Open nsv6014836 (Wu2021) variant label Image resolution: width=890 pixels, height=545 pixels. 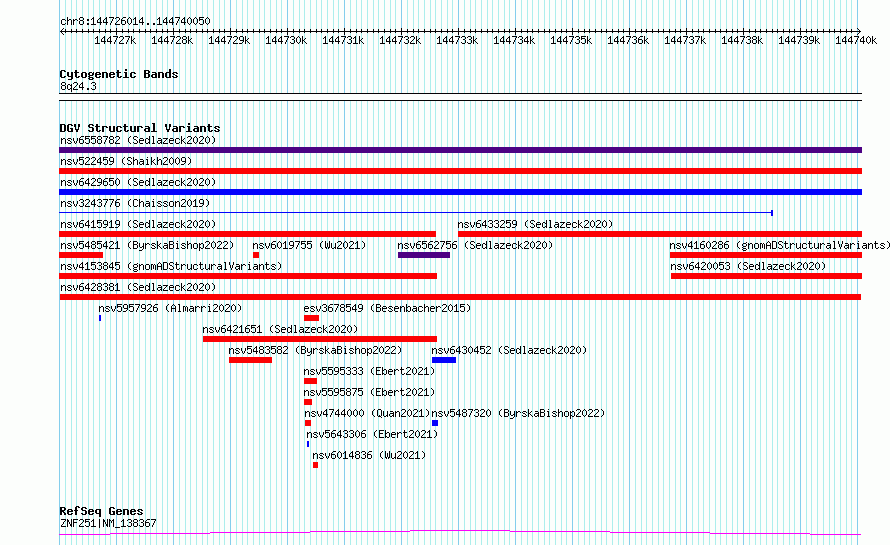click(x=369, y=455)
